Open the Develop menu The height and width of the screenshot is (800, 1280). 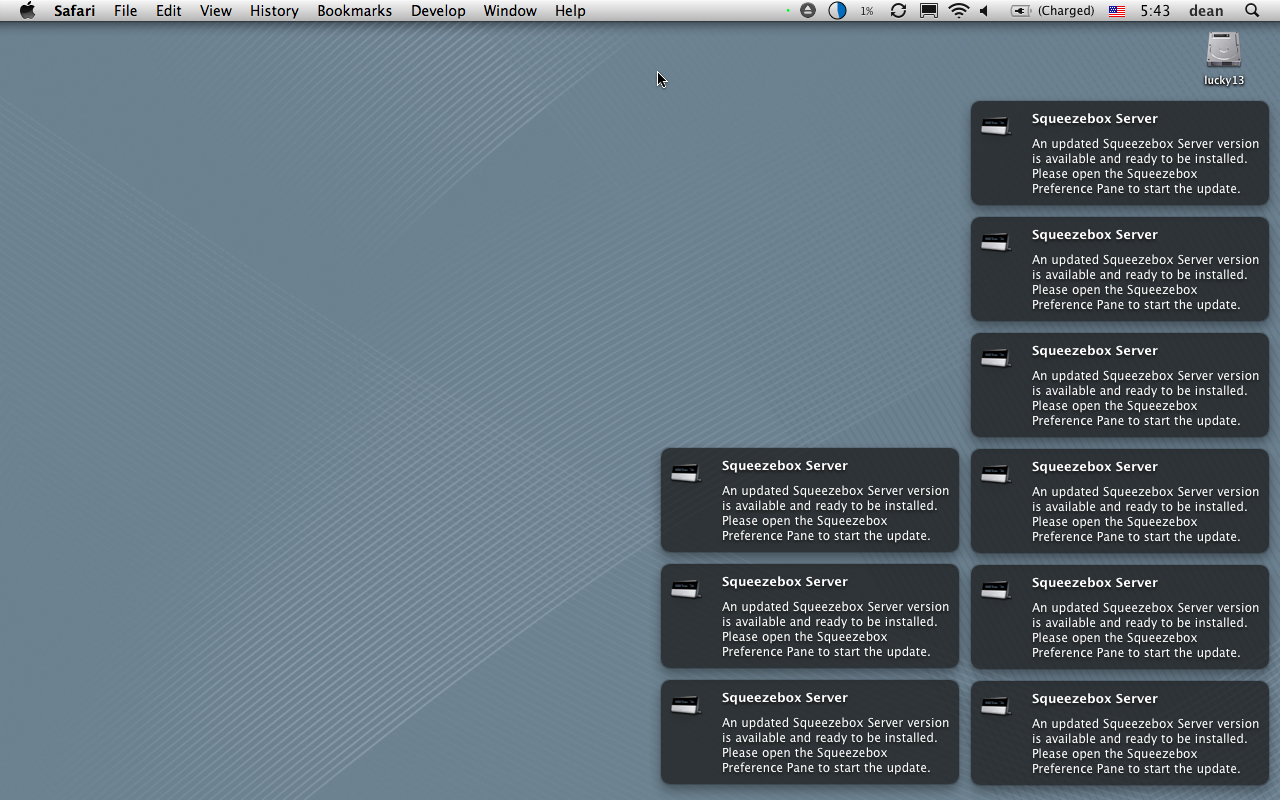point(438,11)
